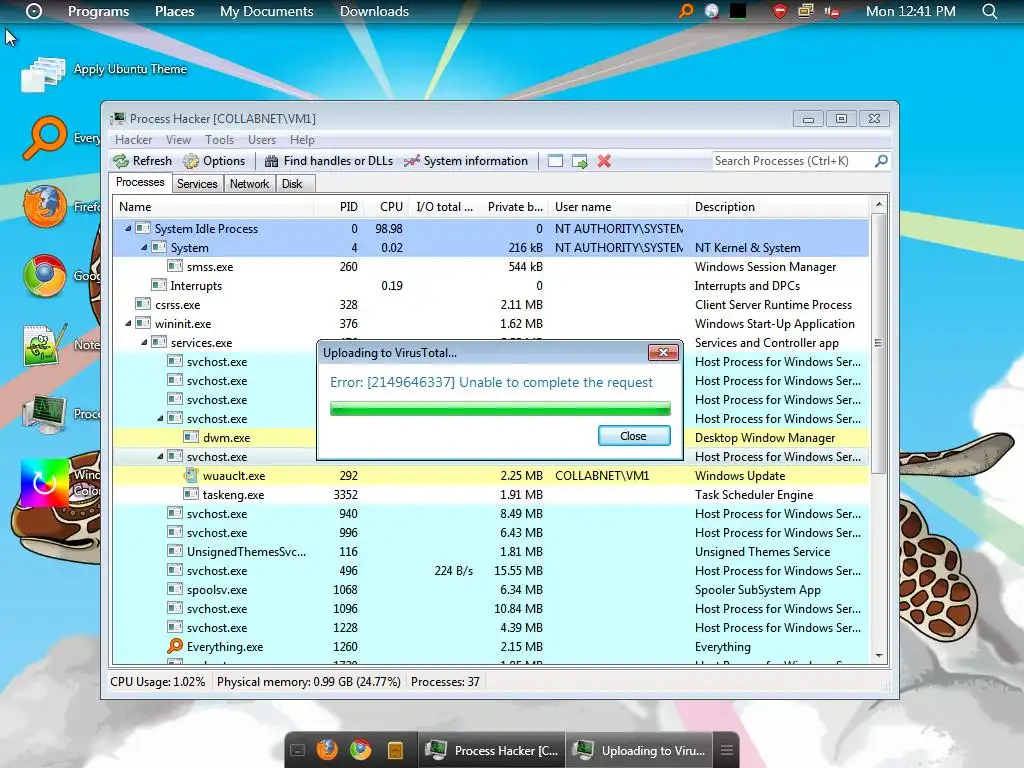
Task: Click orange magnifier tray icon
Action: click(685, 11)
